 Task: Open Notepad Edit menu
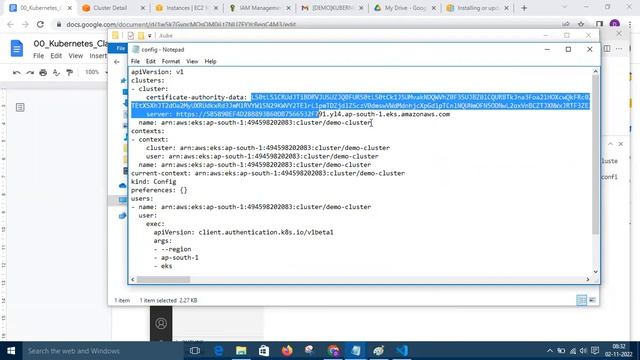151,61
